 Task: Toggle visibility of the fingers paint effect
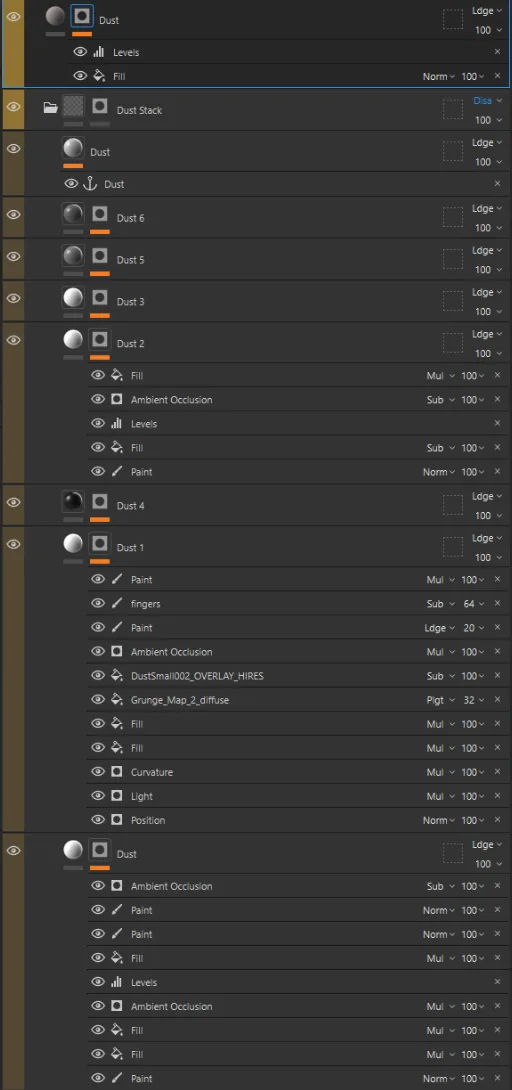click(x=98, y=604)
